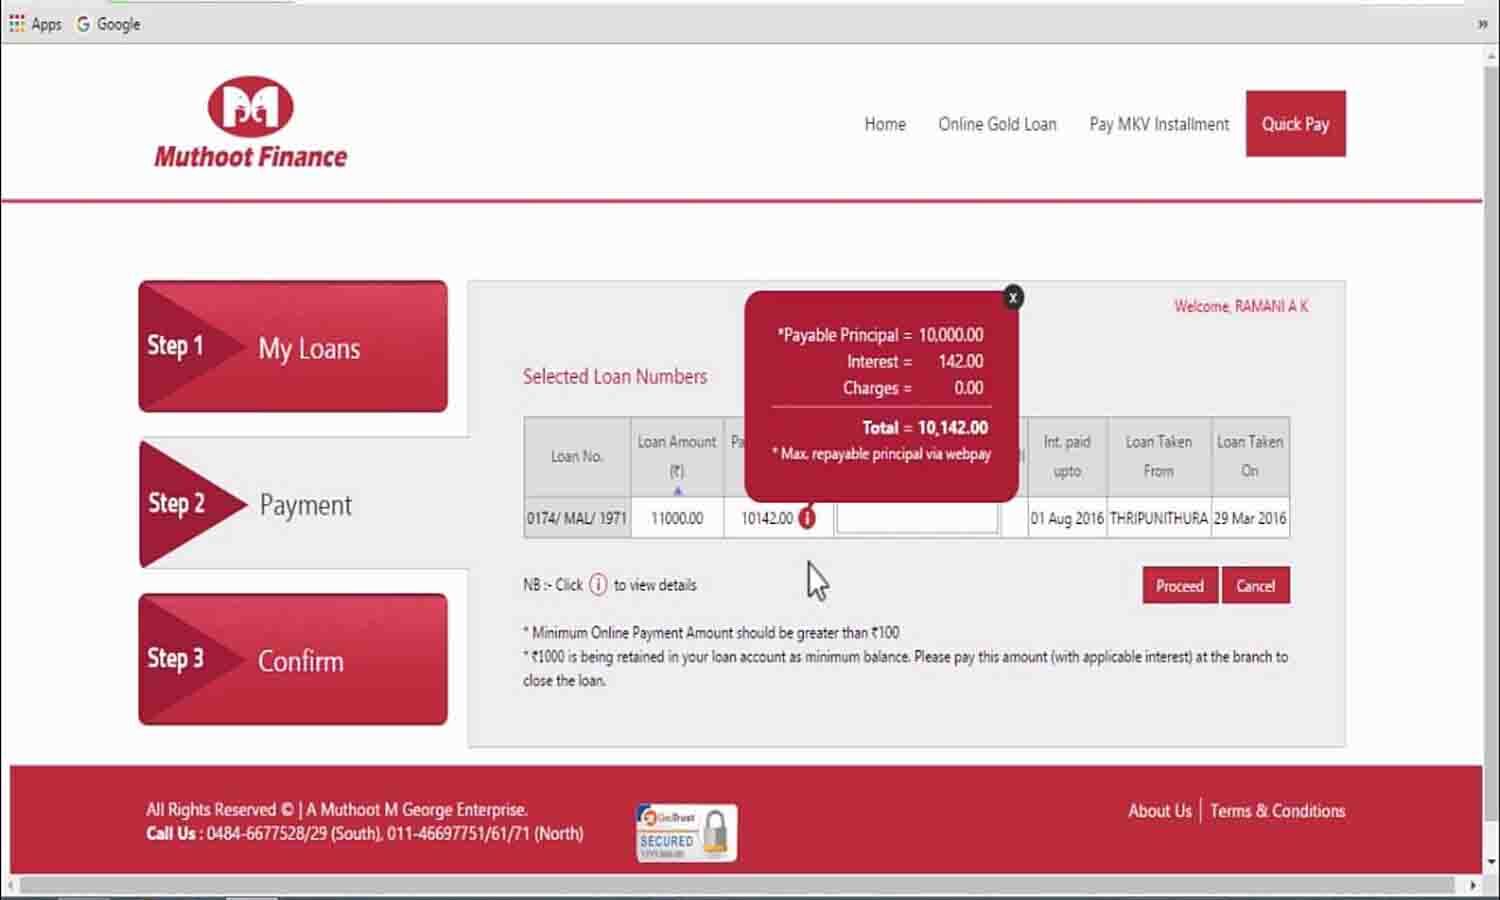1500x900 pixels.
Task: Click the Quick Pay button
Action: click(1295, 124)
